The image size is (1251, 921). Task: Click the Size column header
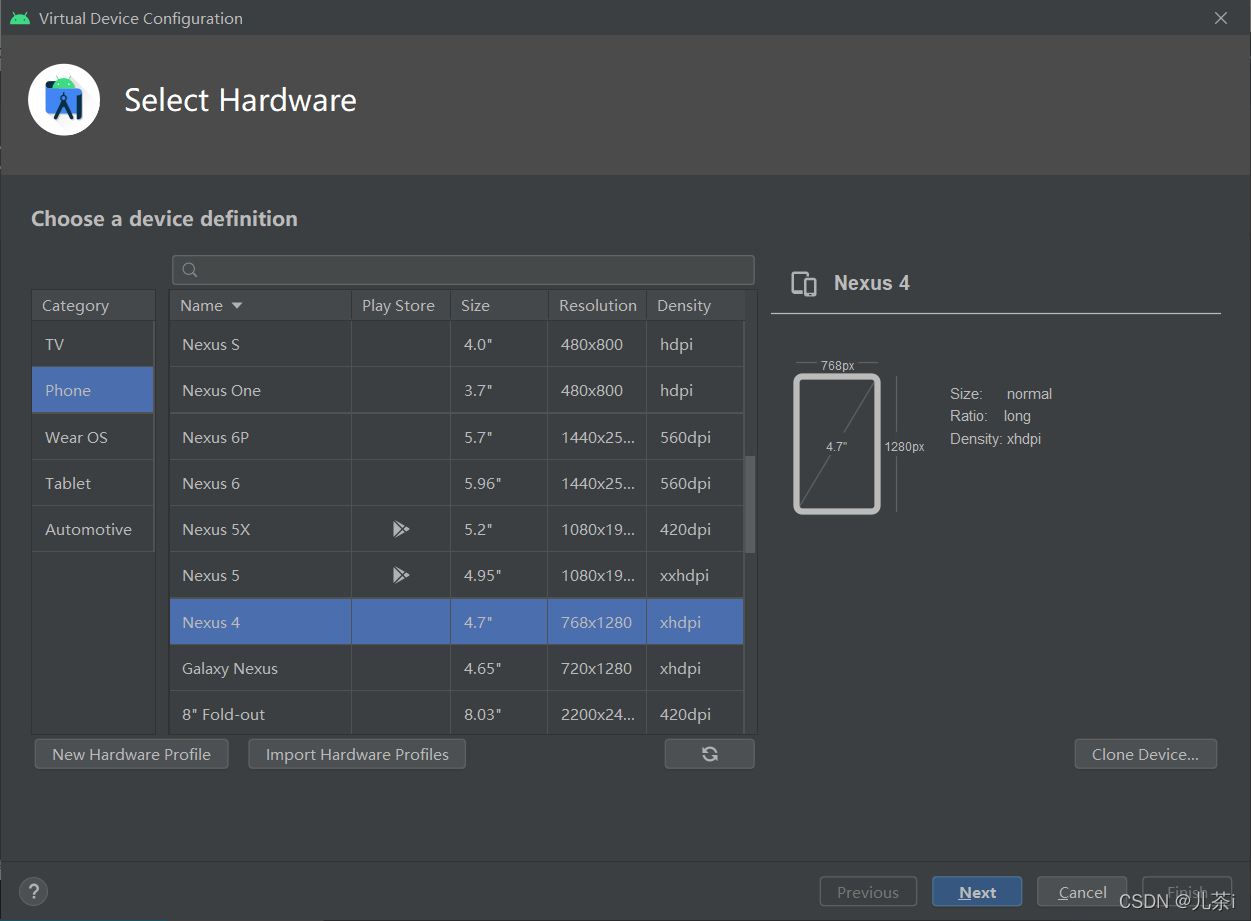499,305
